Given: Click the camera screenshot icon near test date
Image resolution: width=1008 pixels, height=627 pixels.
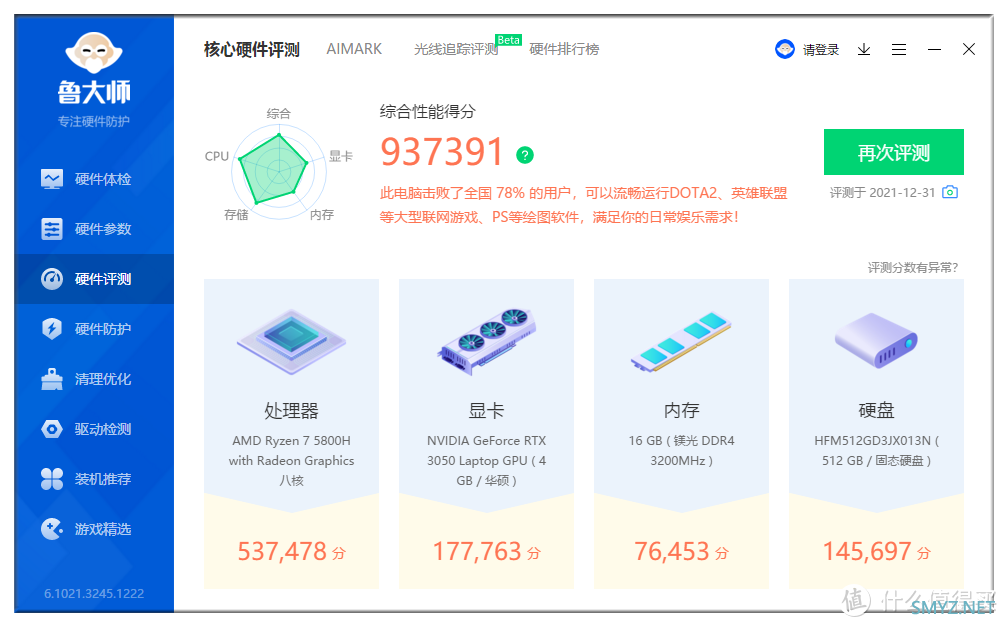Looking at the screenshot, I should pyautogui.click(x=950, y=192).
